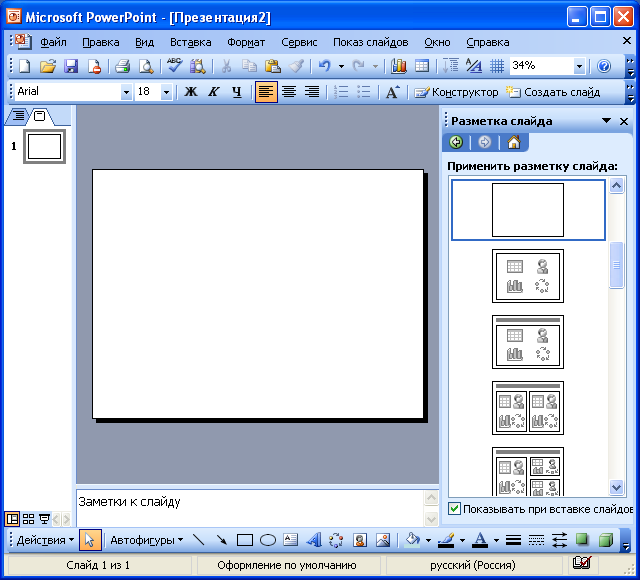Open the Сервис menu
Viewport: 640px width, 580px height.
pyautogui.click(x=299, y=42)
